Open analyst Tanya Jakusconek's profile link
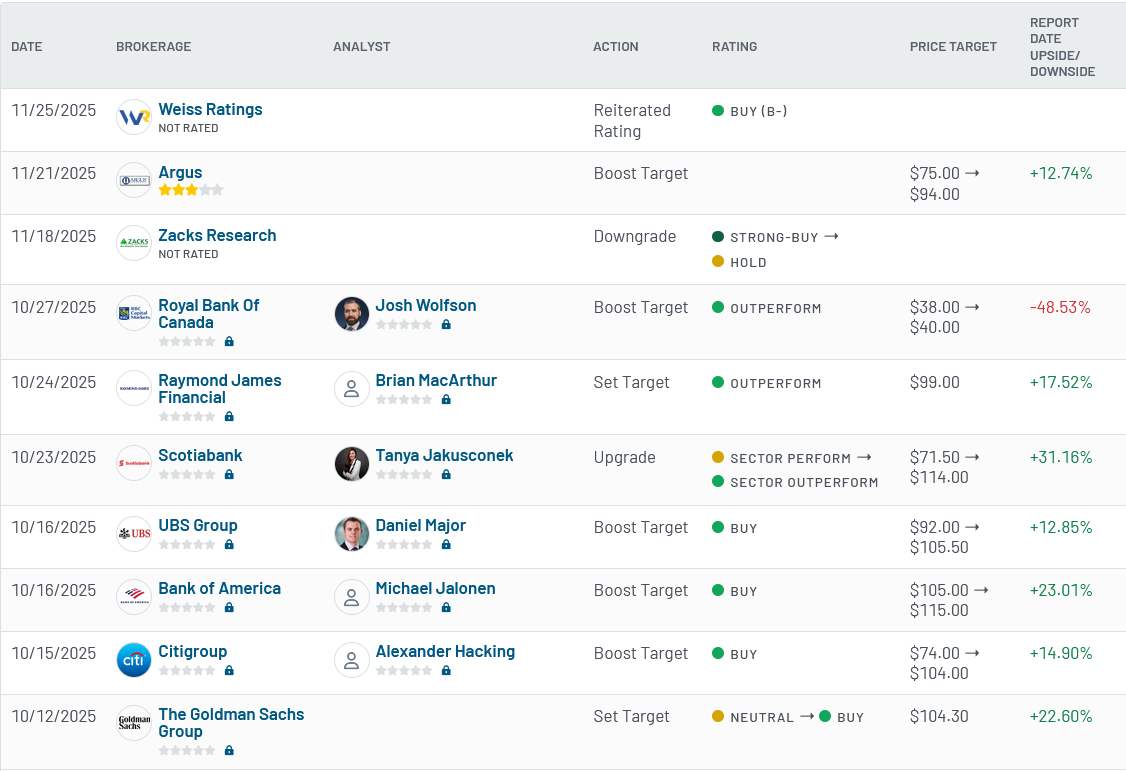Image resolution: width=1126 pixels, height=771 pixels. pyautogui.click(x=445, y=455)
